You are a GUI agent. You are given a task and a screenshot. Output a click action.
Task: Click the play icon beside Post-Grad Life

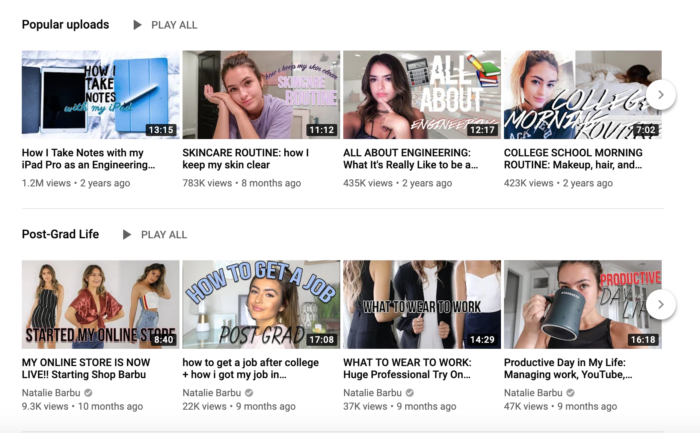[127, 235]
